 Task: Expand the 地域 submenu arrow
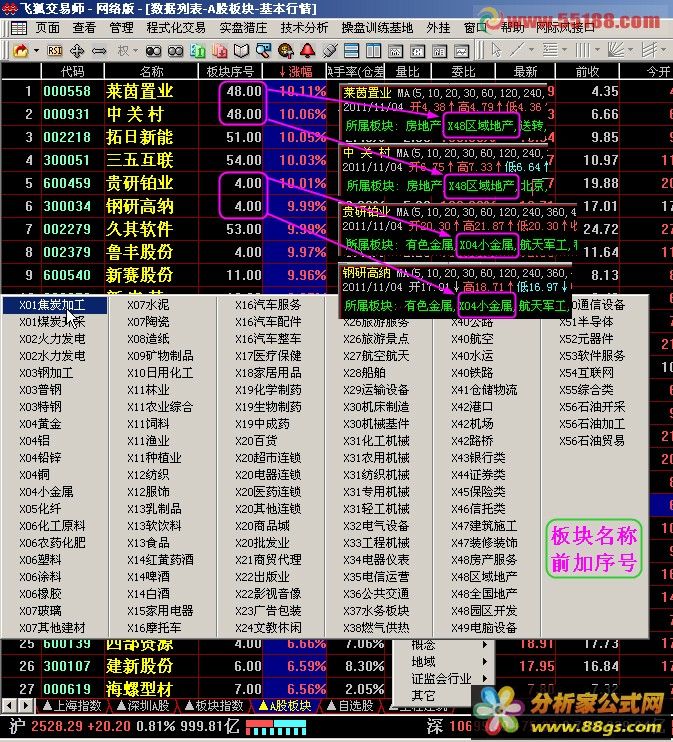click(x=485, y=662)
